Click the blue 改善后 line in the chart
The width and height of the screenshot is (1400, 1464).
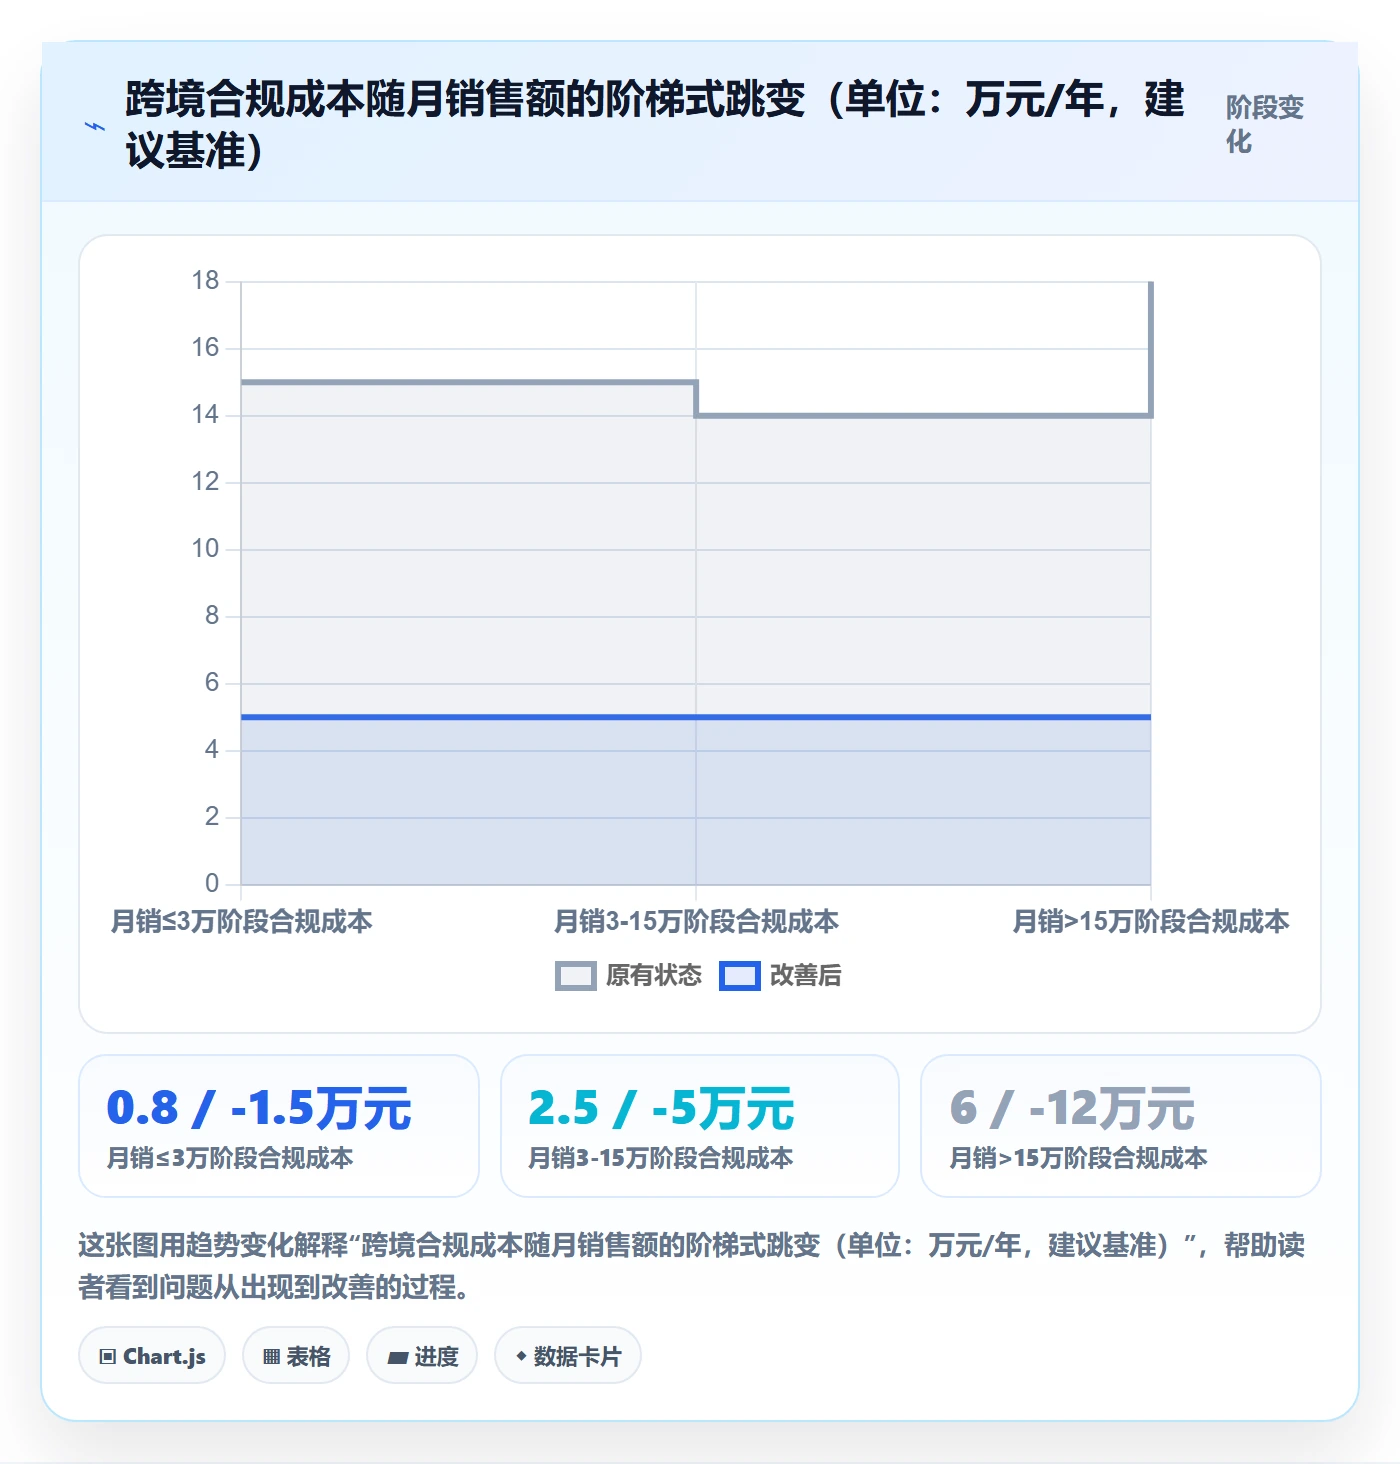tap(696, 717)
